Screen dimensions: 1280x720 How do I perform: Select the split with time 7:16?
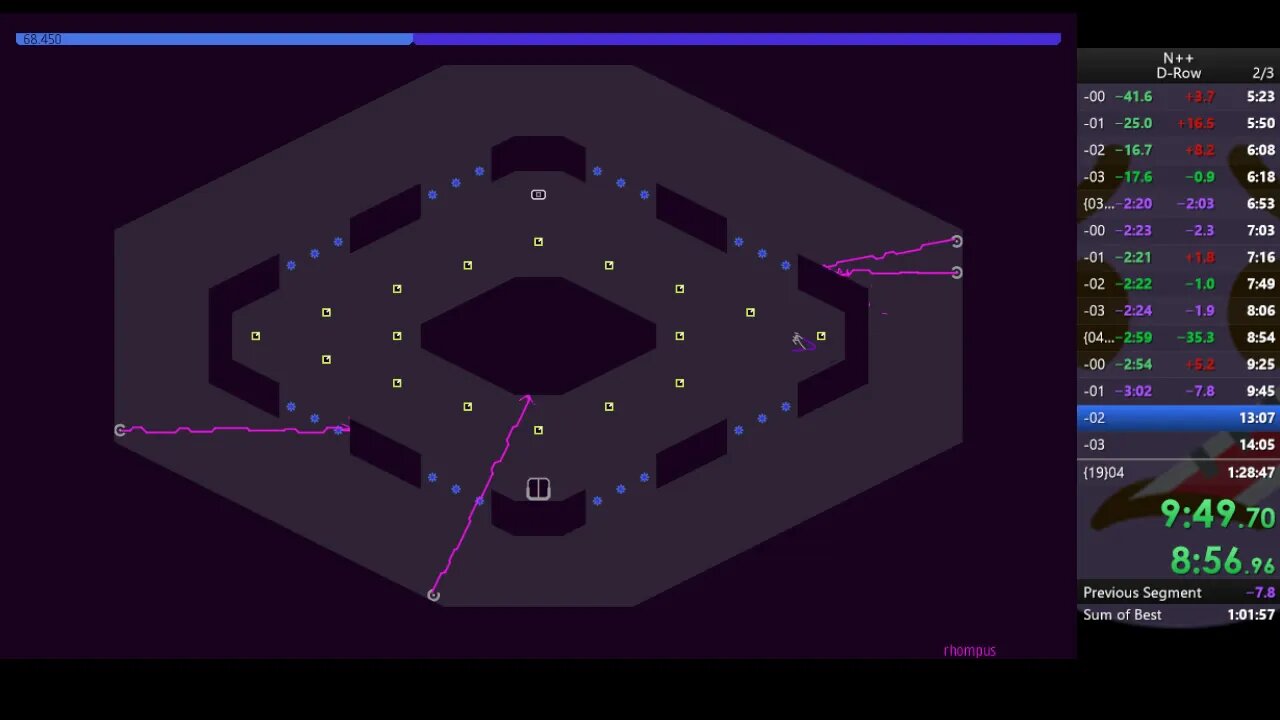(1178, 257)
